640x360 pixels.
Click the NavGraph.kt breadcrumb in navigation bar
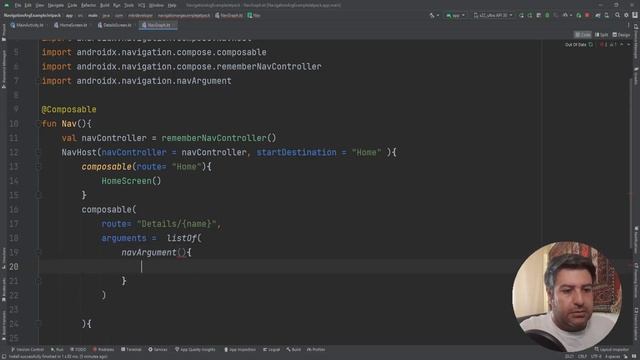point(229,16)
